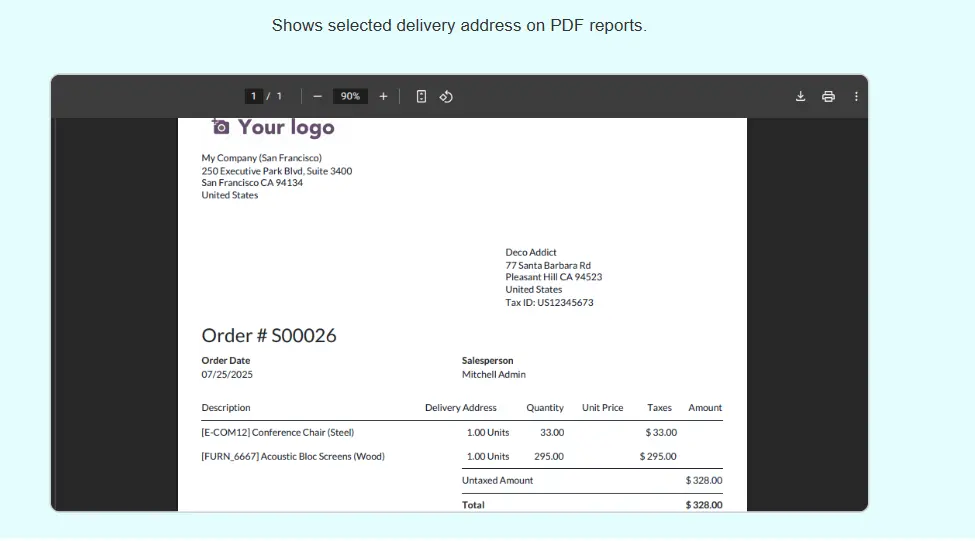Select the current page number field
This screenshot has width=975, height=541.
click(x=254, y=96)
